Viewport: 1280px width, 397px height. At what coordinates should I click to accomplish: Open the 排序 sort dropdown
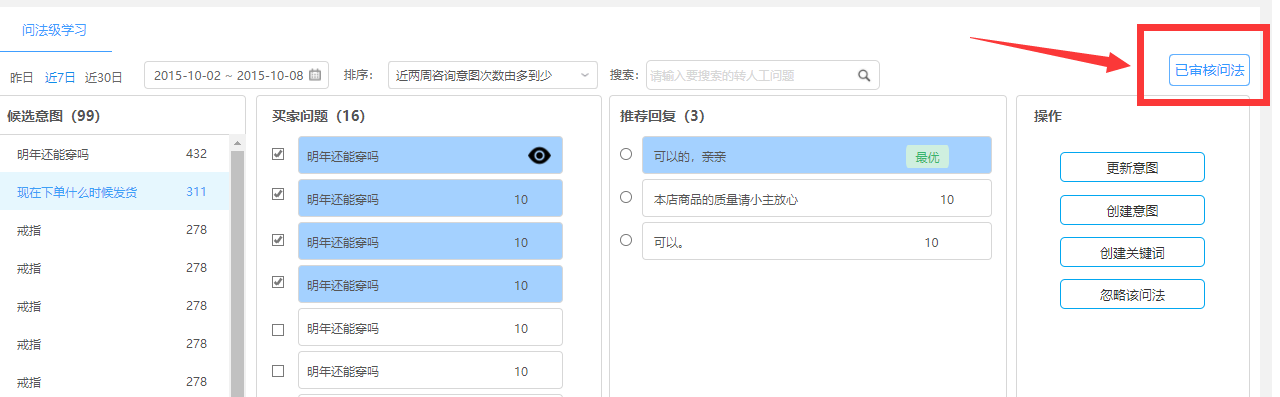click(x=492, y=75)
